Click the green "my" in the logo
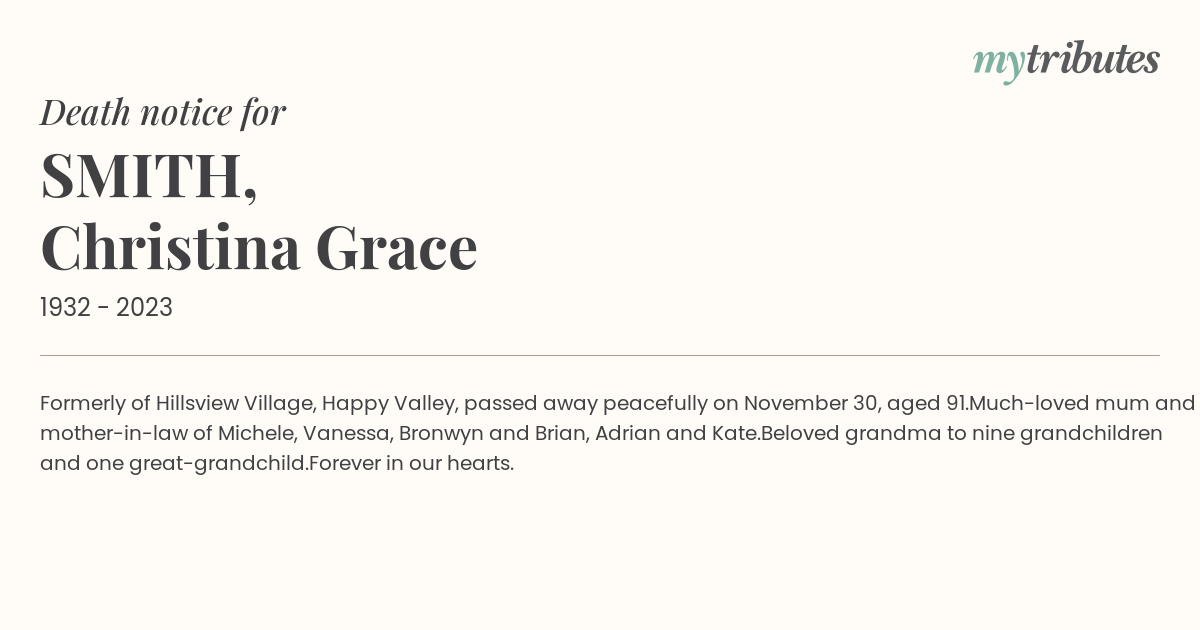This screenshot has height=630, width=1200. point(998,62)
